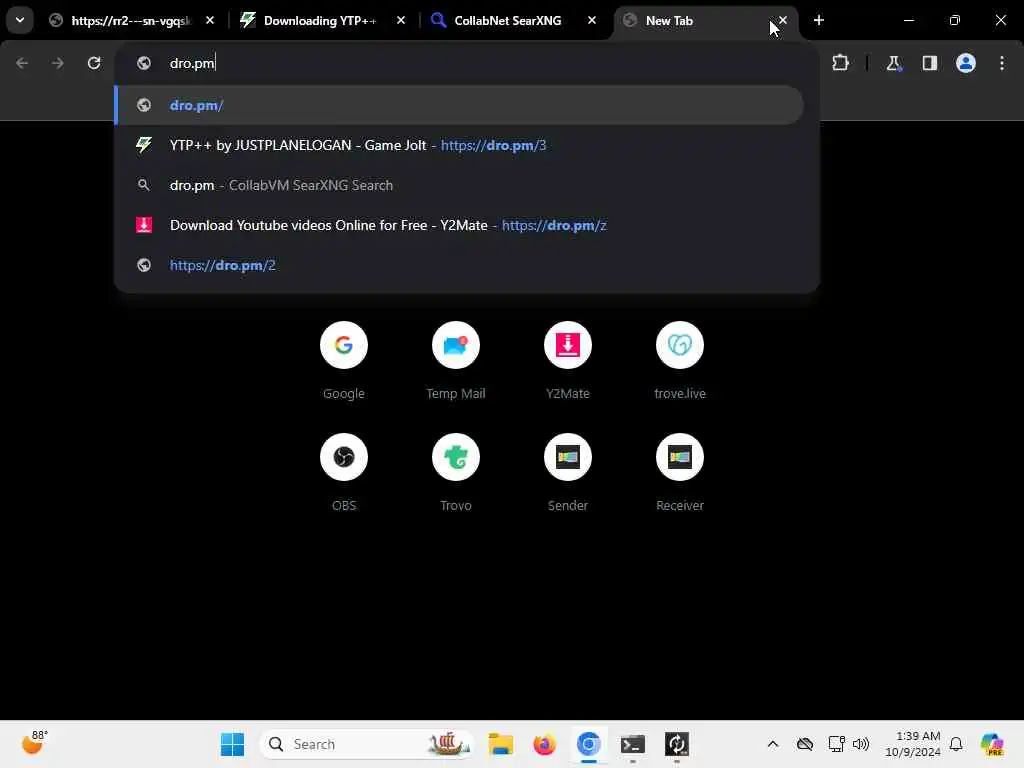Expand the tab search dropdown arrow

tap(20, 20)
